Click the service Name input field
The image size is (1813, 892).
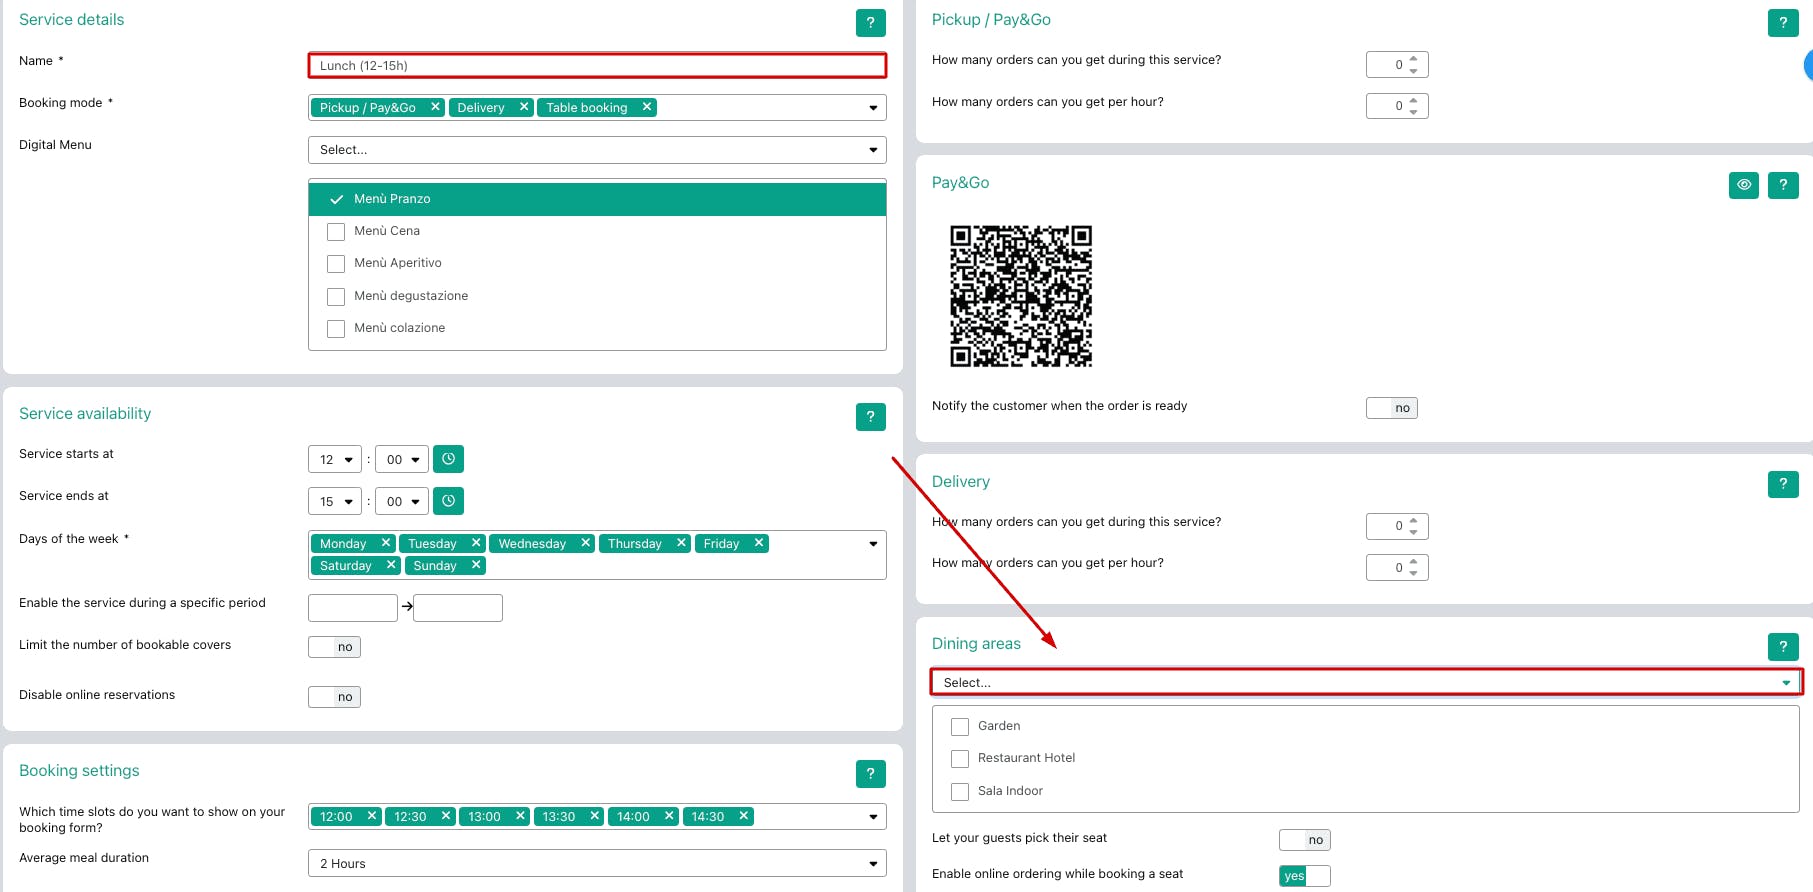tap(597, 66)
